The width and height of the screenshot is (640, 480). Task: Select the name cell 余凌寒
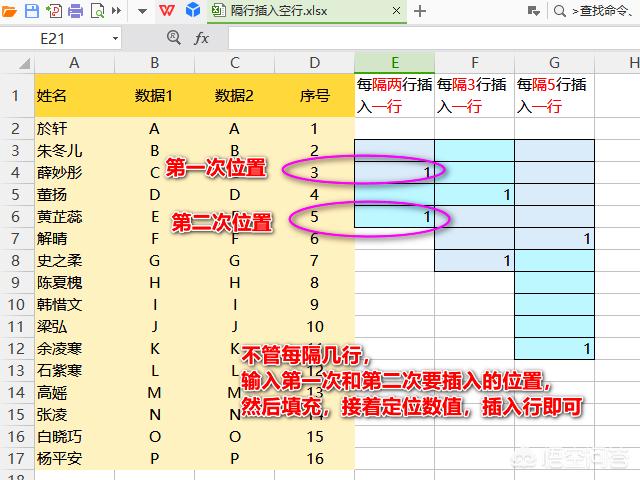pos(74,349)
